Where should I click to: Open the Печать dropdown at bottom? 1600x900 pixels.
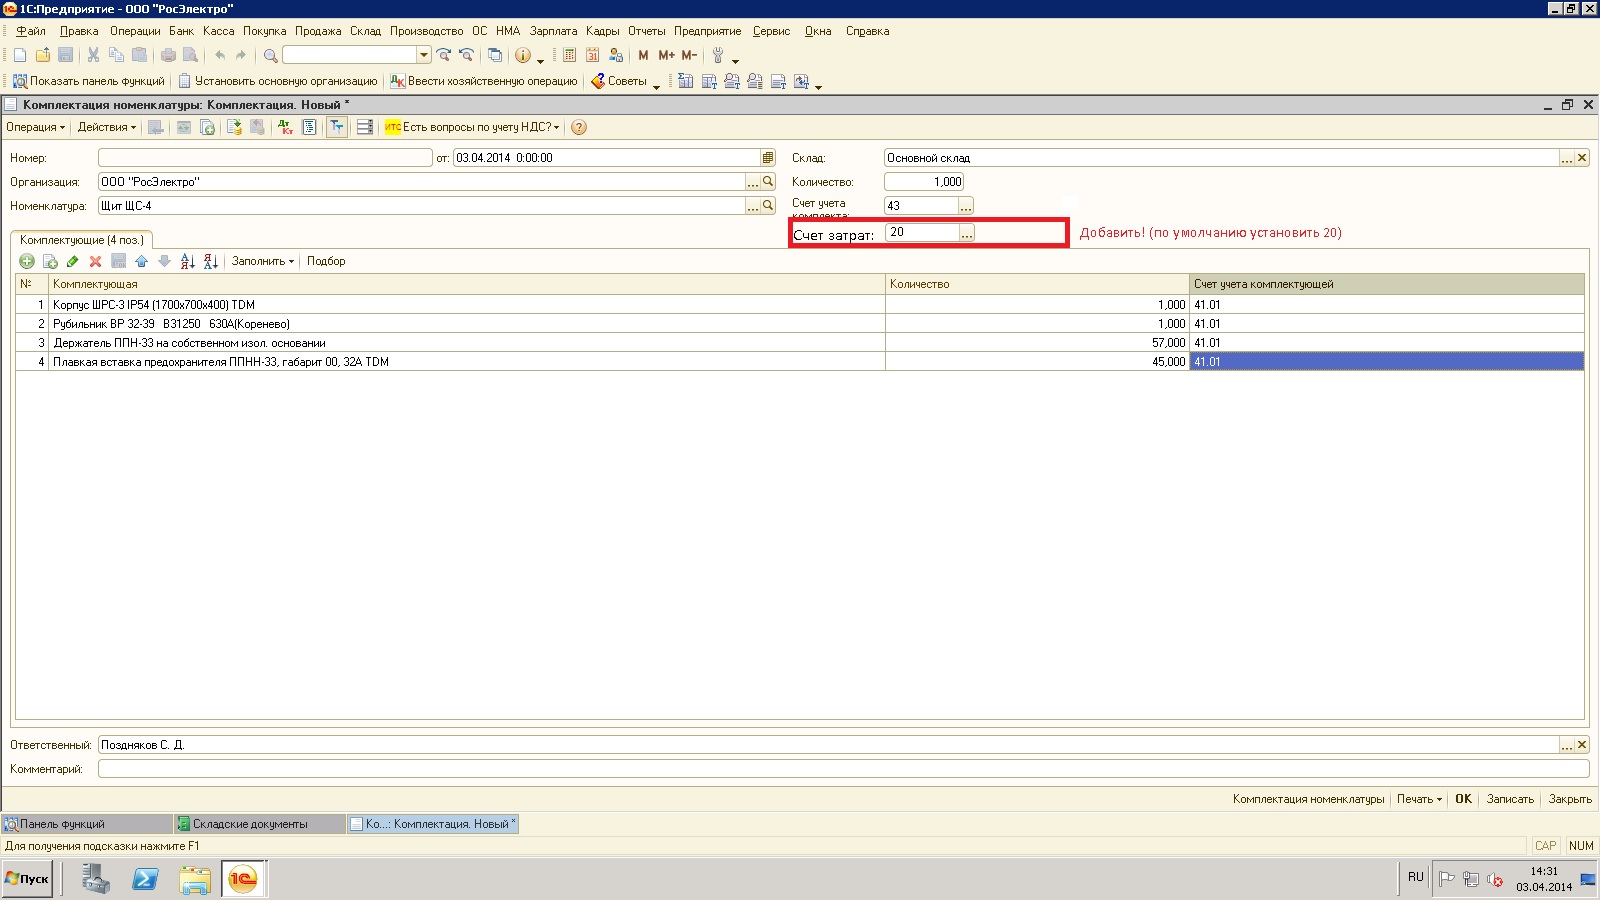click(x=1419, y=799)
